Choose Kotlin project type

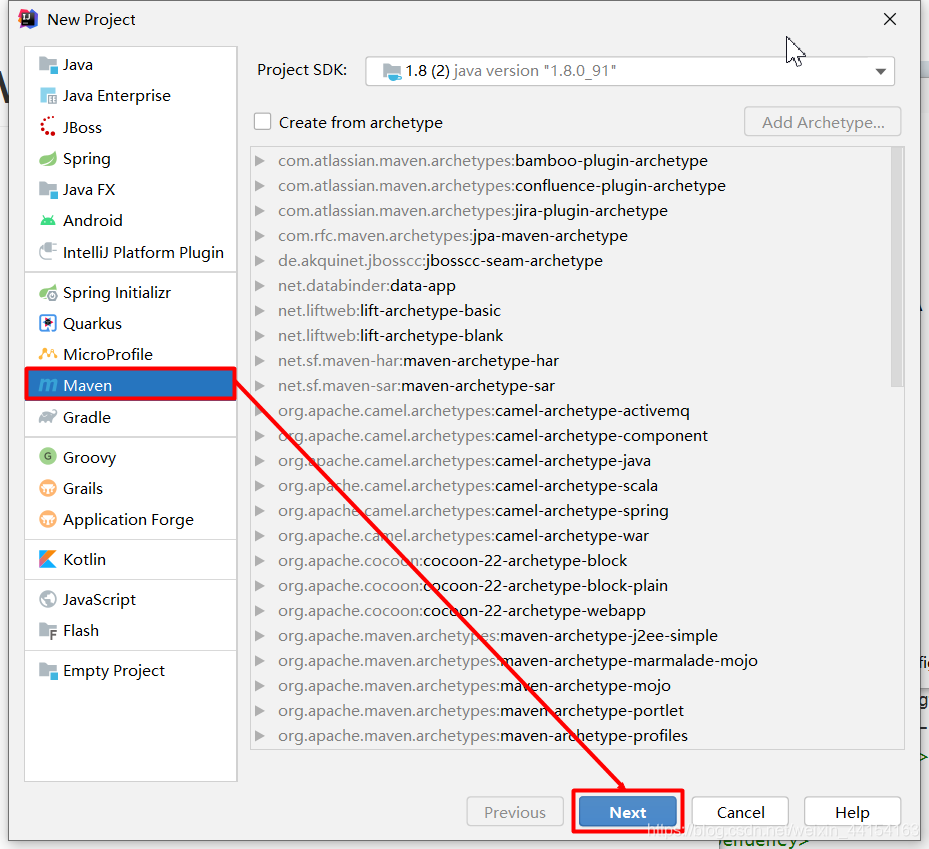(x=130, y=559)
